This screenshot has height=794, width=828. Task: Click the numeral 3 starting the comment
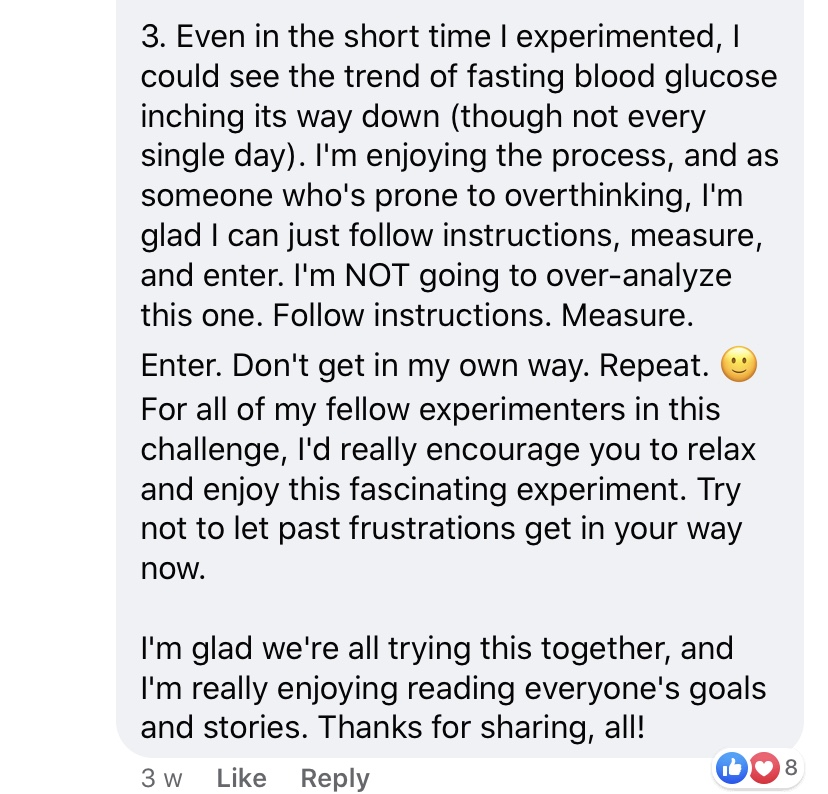(x=154, y=37)
